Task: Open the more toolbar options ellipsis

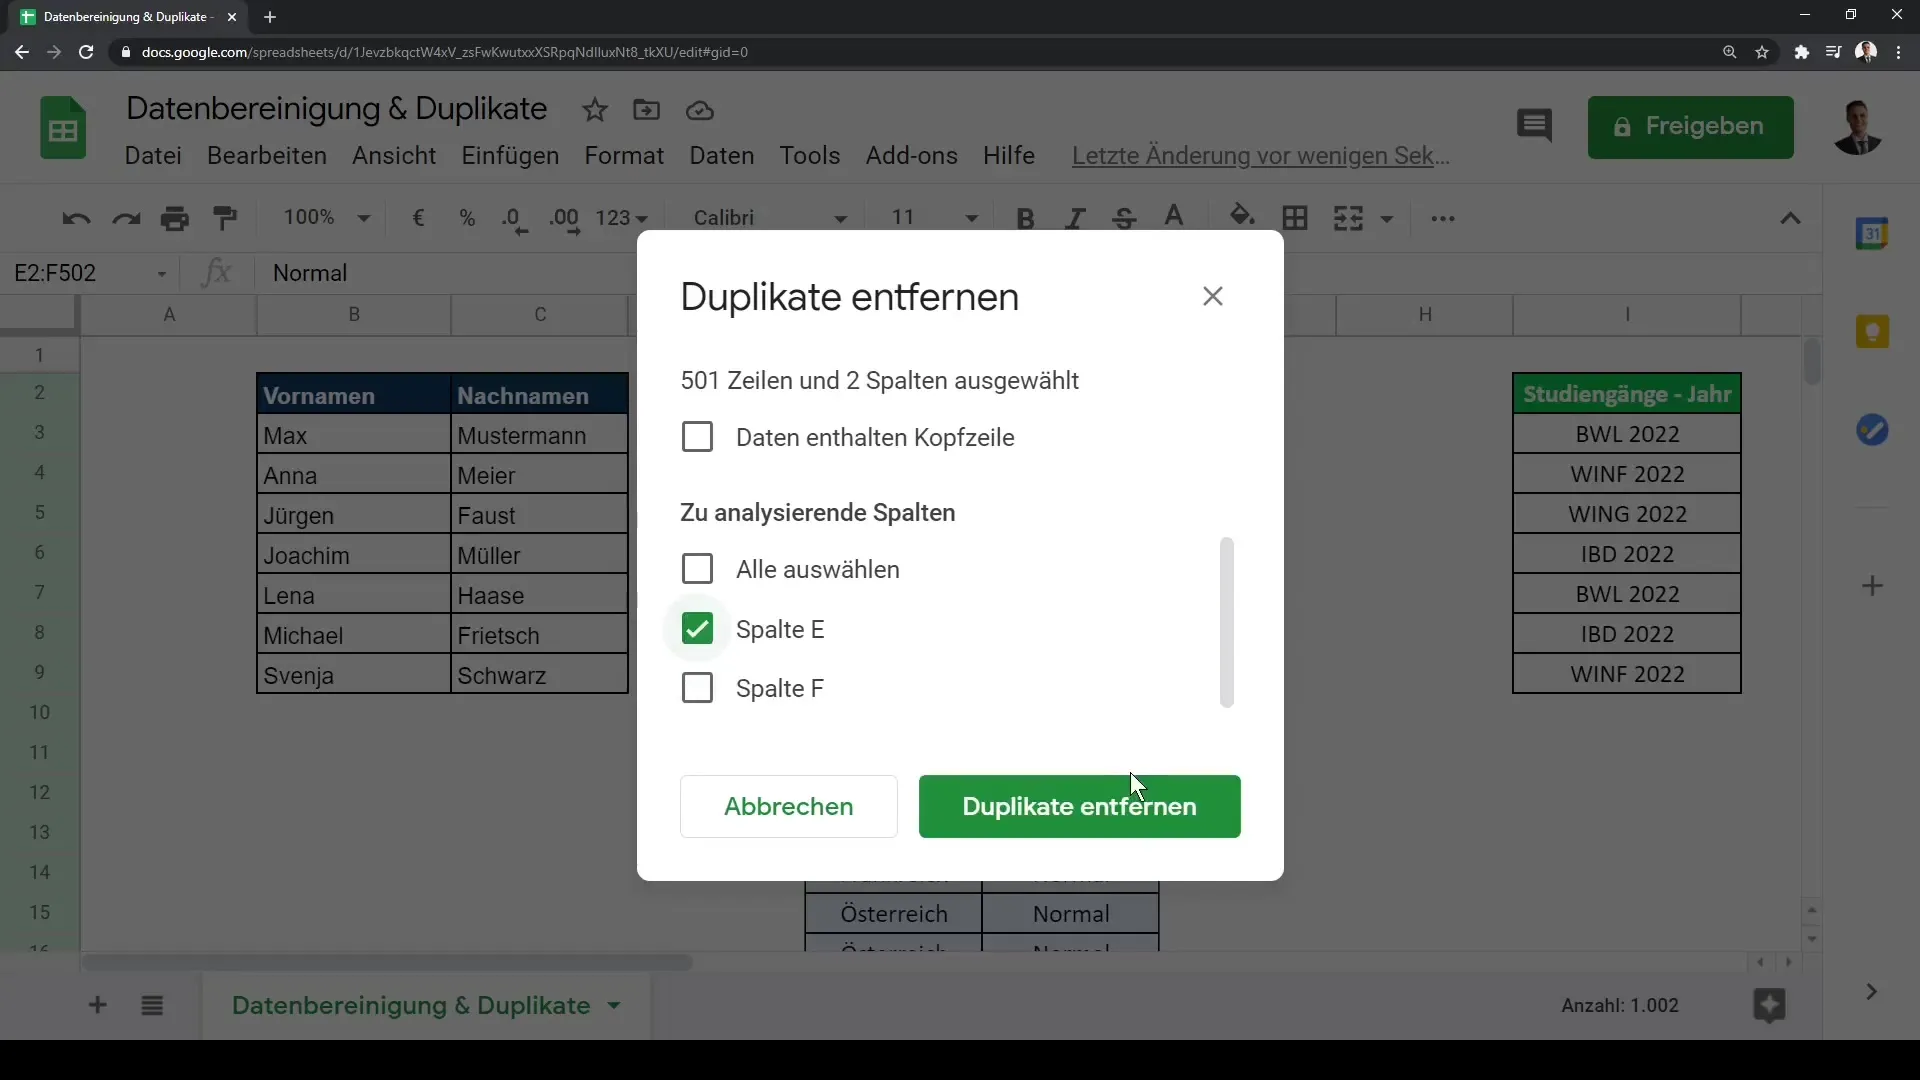Action: (1443, 219)
